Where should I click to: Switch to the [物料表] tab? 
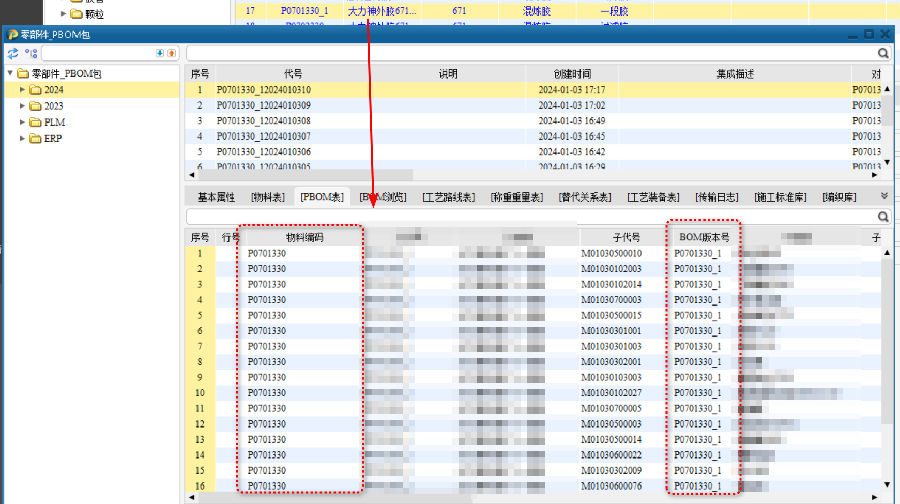(x=268, y=197)
